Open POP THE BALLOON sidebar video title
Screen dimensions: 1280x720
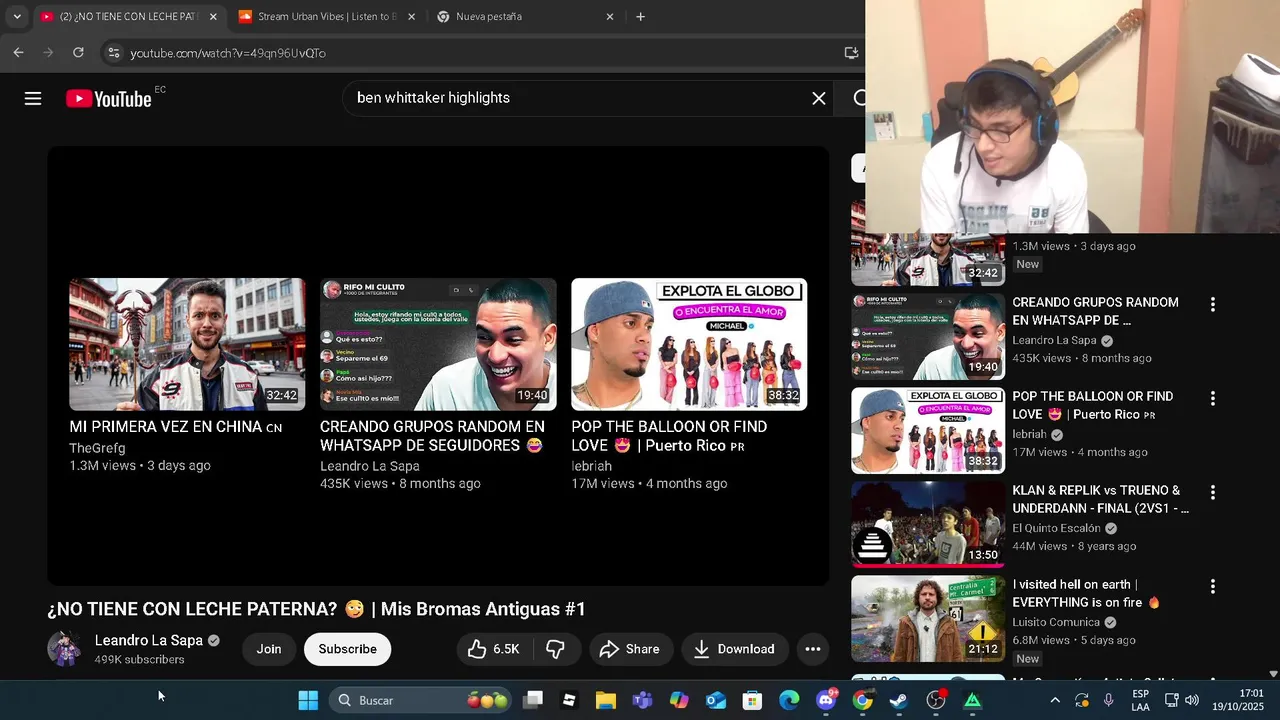(x=1093, y=405)
